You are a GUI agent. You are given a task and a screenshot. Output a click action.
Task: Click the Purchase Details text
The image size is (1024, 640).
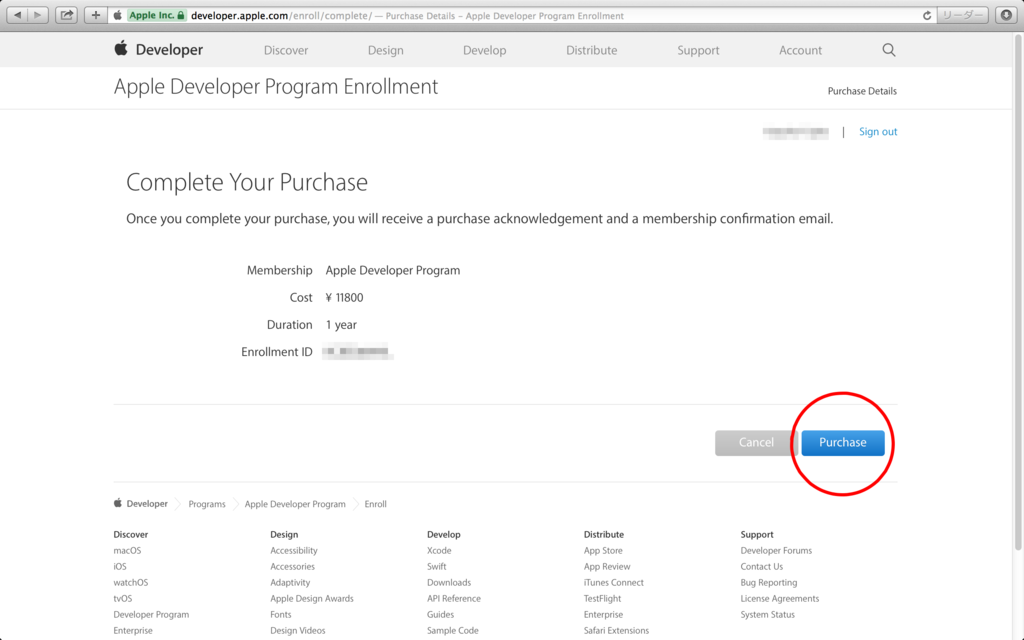tap(862, 91)
